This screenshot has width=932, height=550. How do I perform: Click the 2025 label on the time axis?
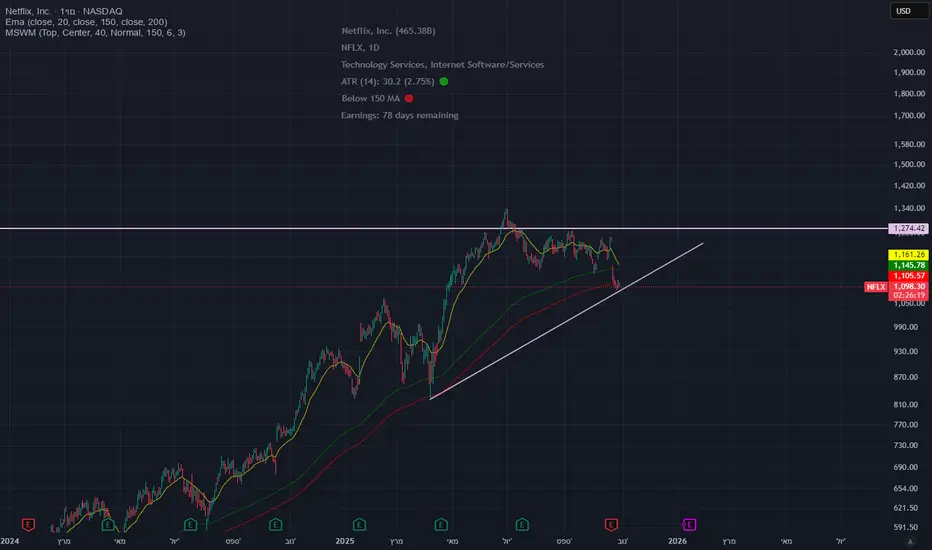[346, 541]
